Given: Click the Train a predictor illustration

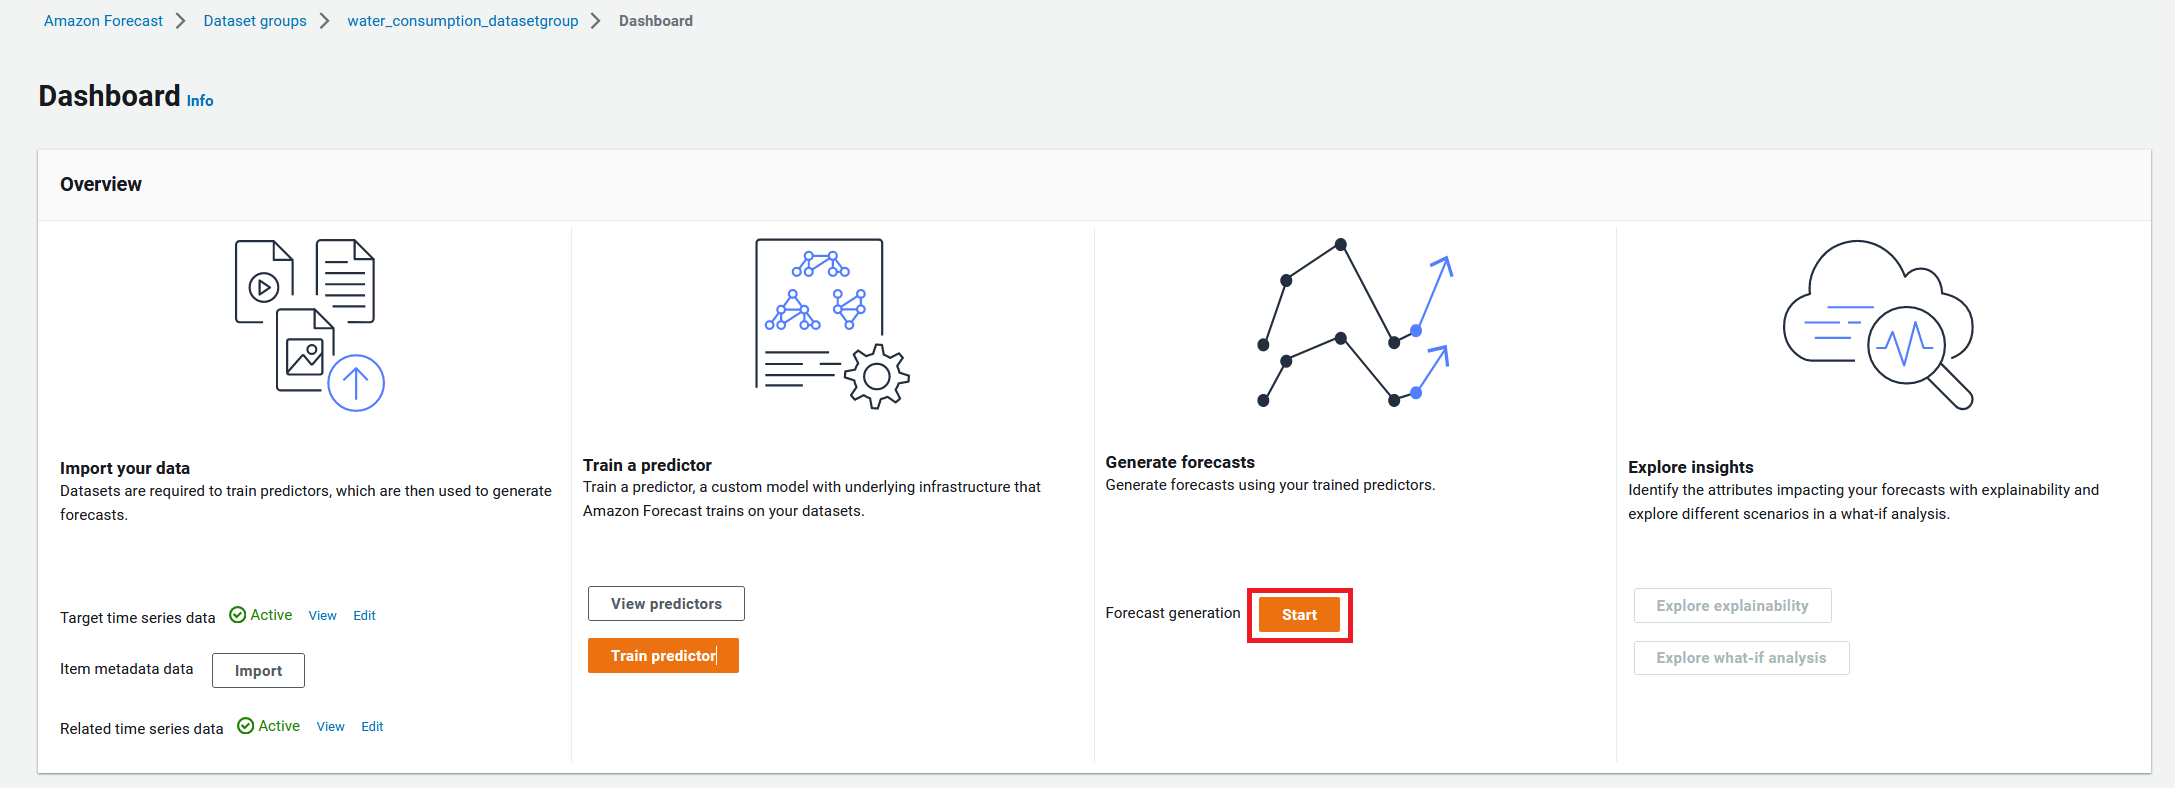Looking at the screenshot, I should click(832, 323).
